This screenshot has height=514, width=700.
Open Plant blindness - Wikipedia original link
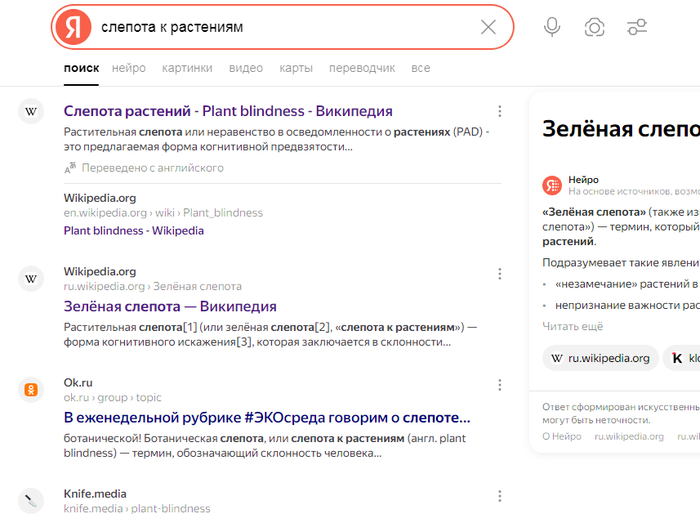point(133,230)
